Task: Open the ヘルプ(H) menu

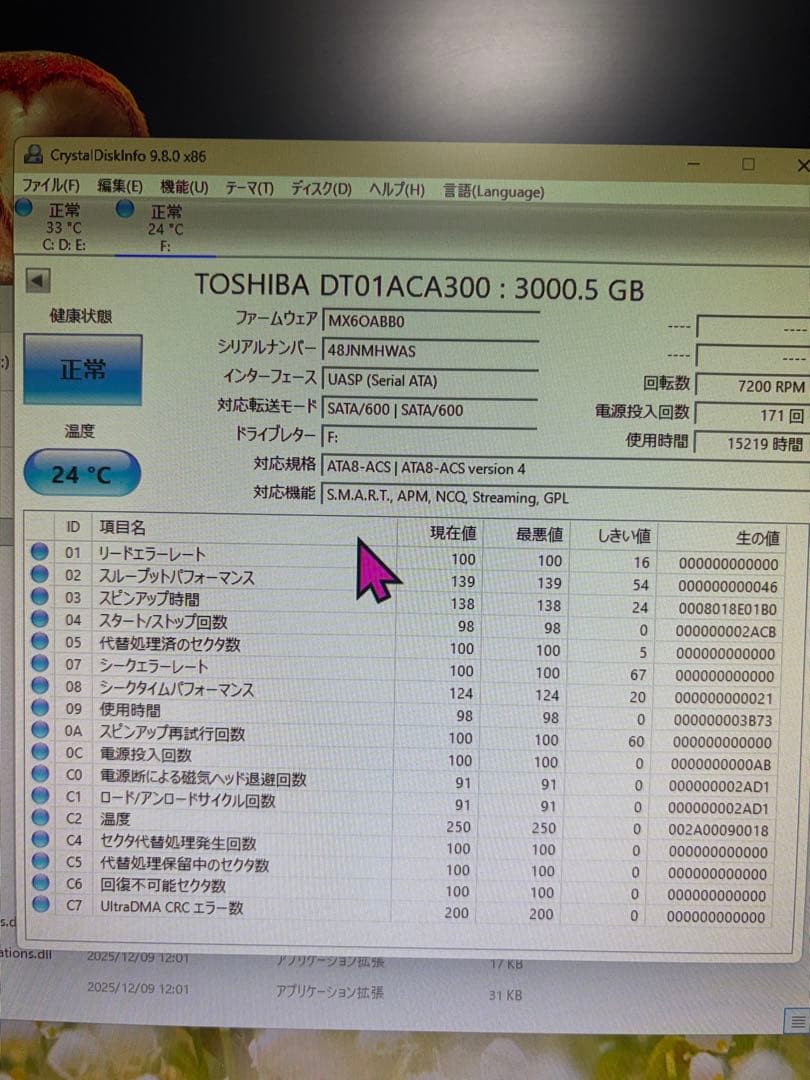Action: coord(397,189)
